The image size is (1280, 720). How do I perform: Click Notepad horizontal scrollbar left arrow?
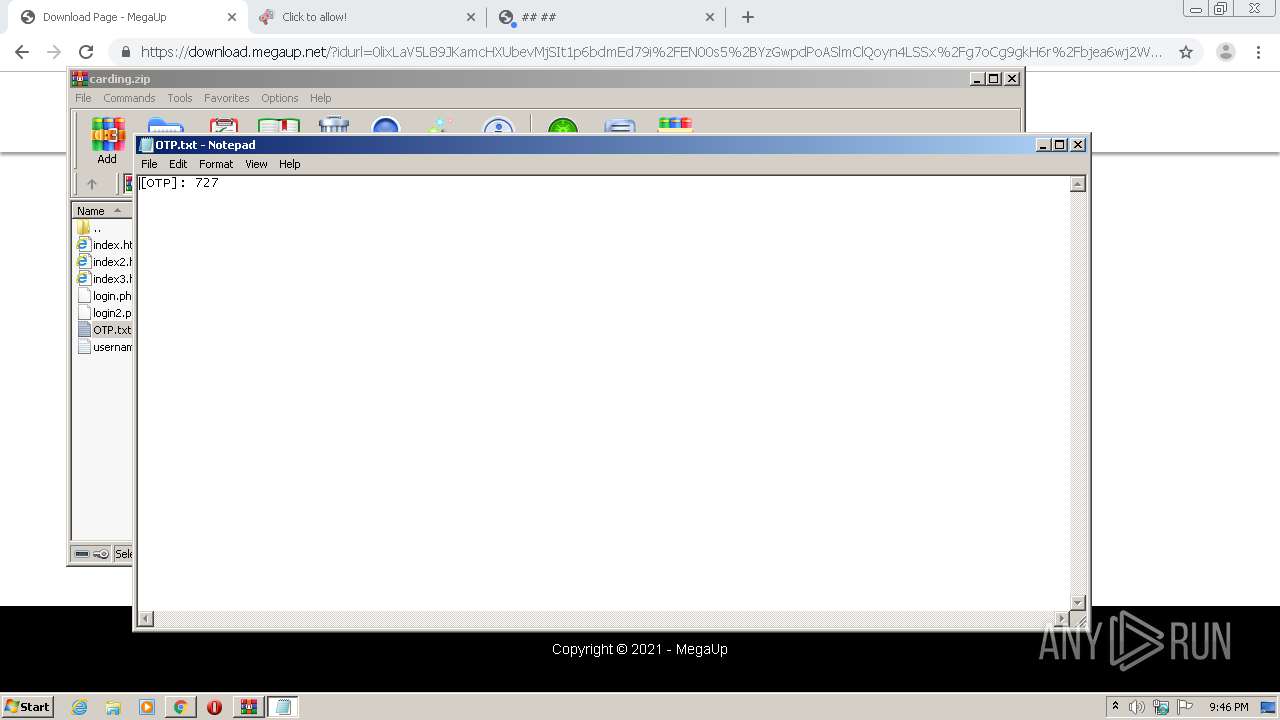[146, 619]
